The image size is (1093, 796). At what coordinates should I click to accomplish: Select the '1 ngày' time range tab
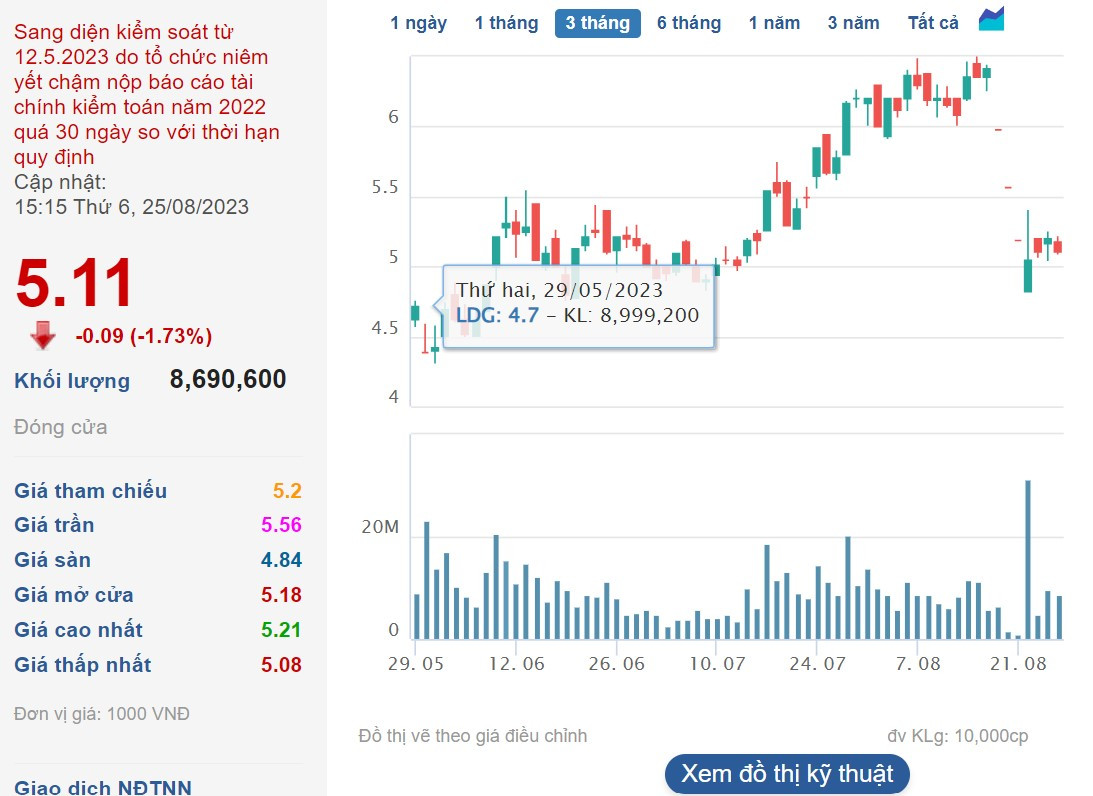[x=418, y=23]
